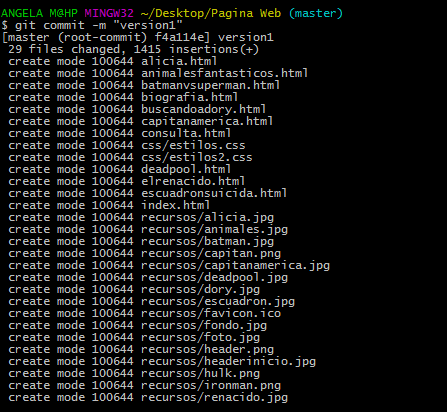Click recursos/headerinicio.jpg path
Image resolution: width=447 pixels, height=412 pixels.
(x=228, y=361)
